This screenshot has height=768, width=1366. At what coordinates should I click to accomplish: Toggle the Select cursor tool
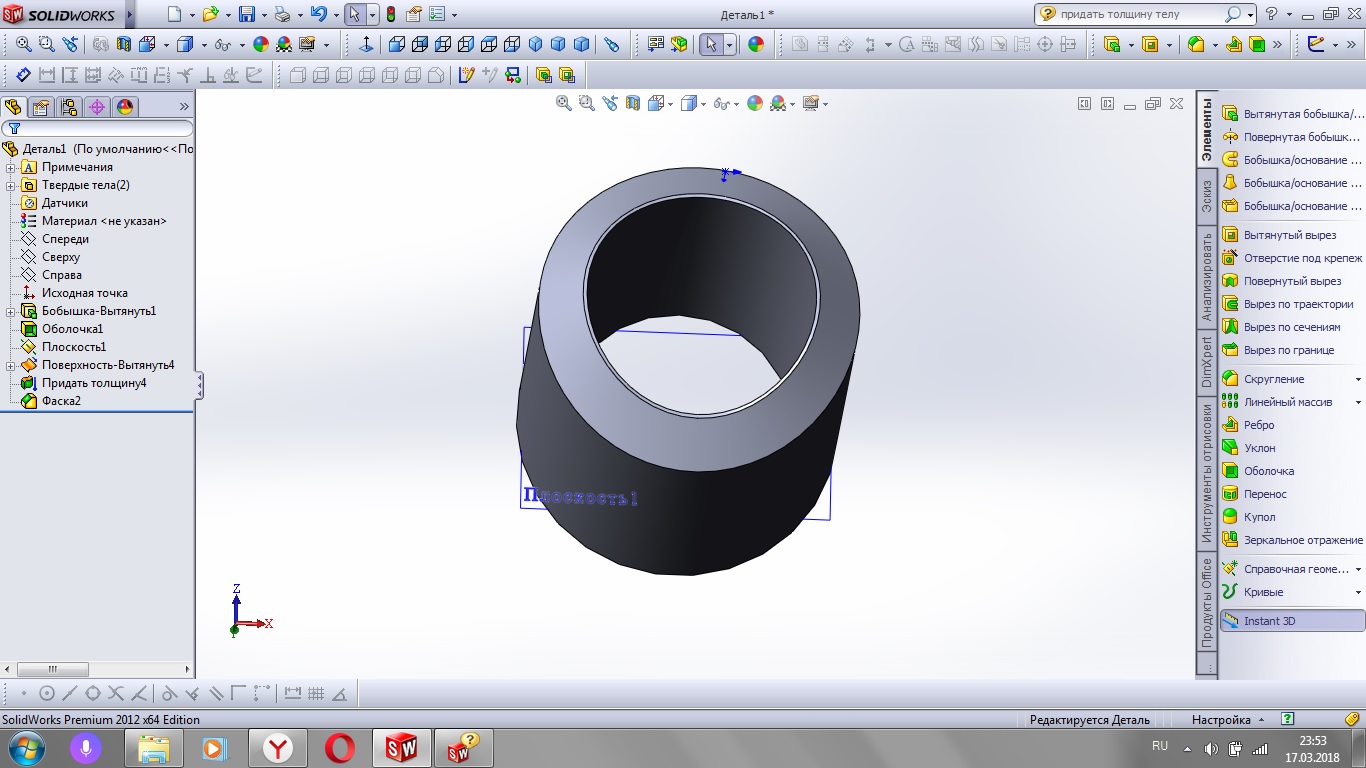(x=354, y=15)
